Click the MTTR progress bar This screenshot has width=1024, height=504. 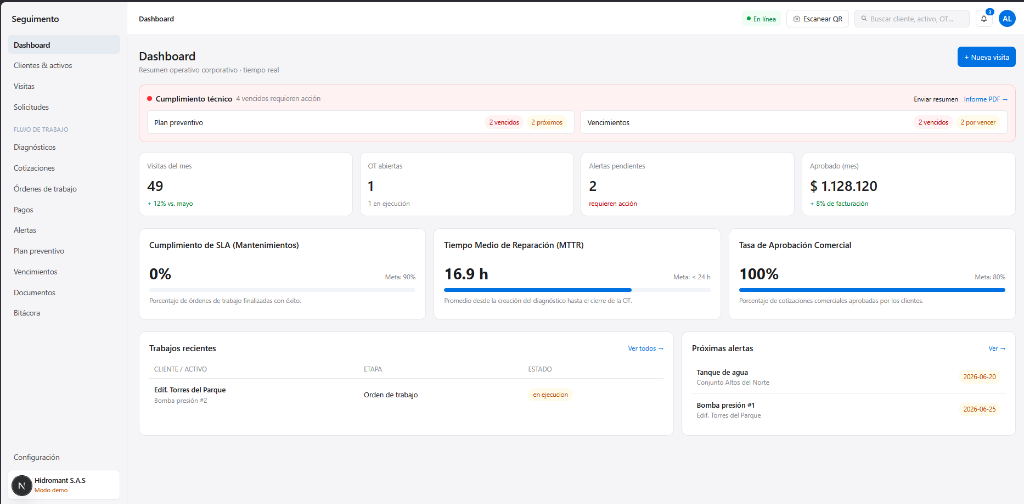click(x=577, y=290)
